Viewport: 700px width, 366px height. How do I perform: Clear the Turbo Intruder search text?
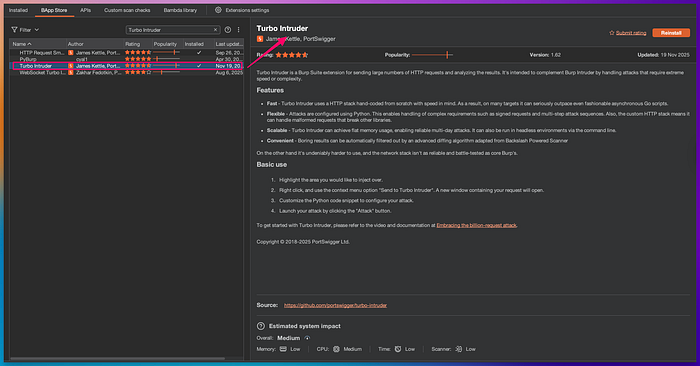tap(215, 30)
